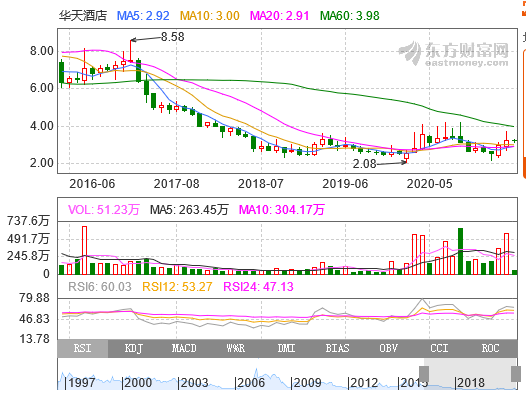This screenshot has height=393, width=526.
Task: Select the BIAS indicator tab
Action: pos(337,348)
